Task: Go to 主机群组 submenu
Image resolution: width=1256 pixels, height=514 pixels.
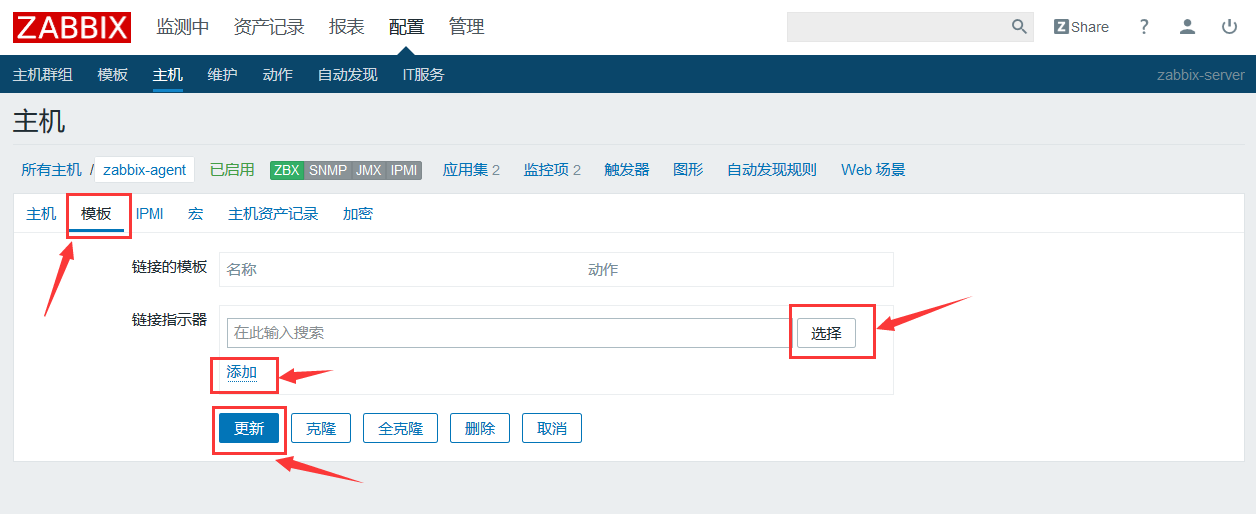Action: tap(43, 75)
